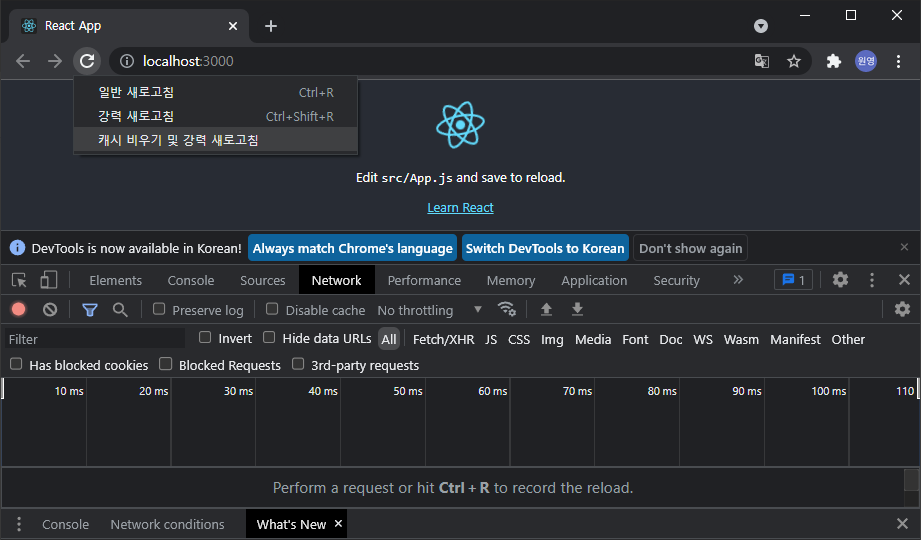Image resolution: width=921 pixels, height=540 pixels.
Task: Click the network Filter text field
Action: [x=95, y=339]
